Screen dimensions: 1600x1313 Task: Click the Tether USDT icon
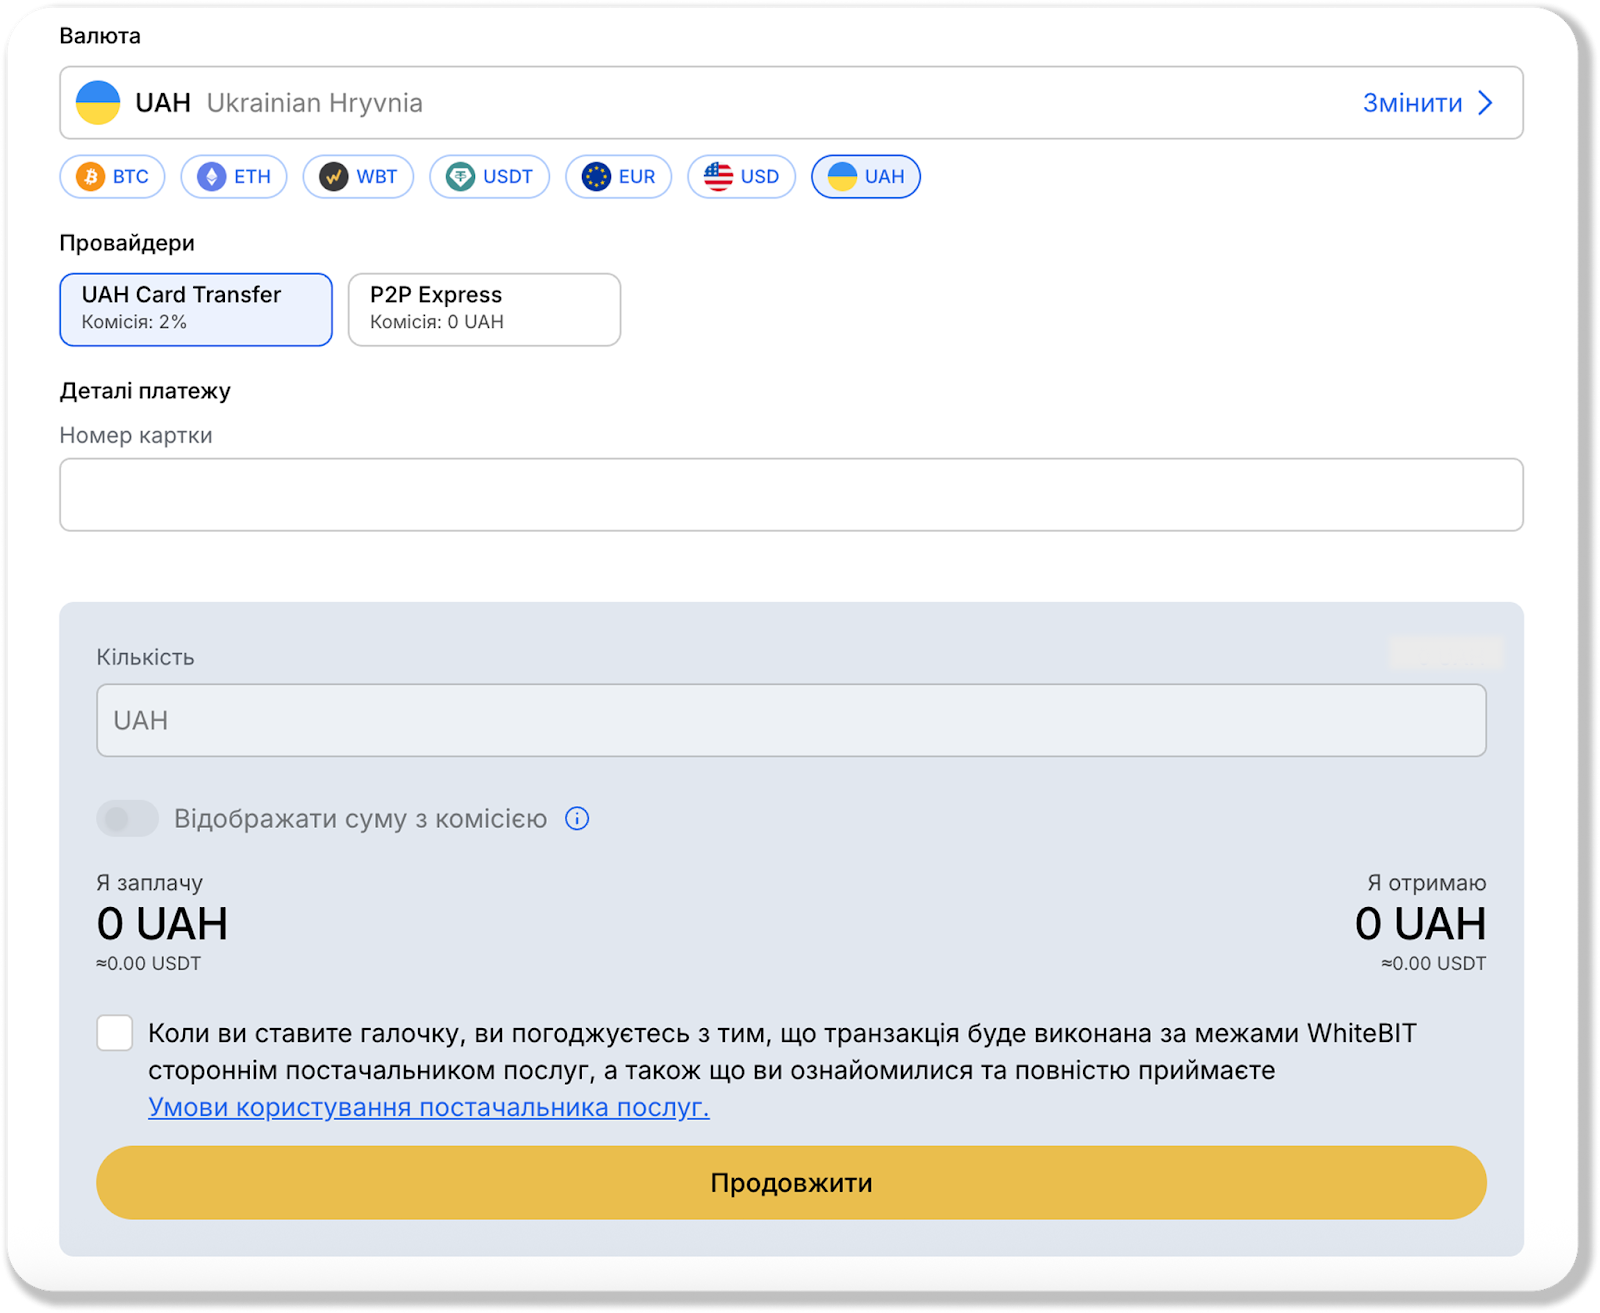click(x=460, y=177)
